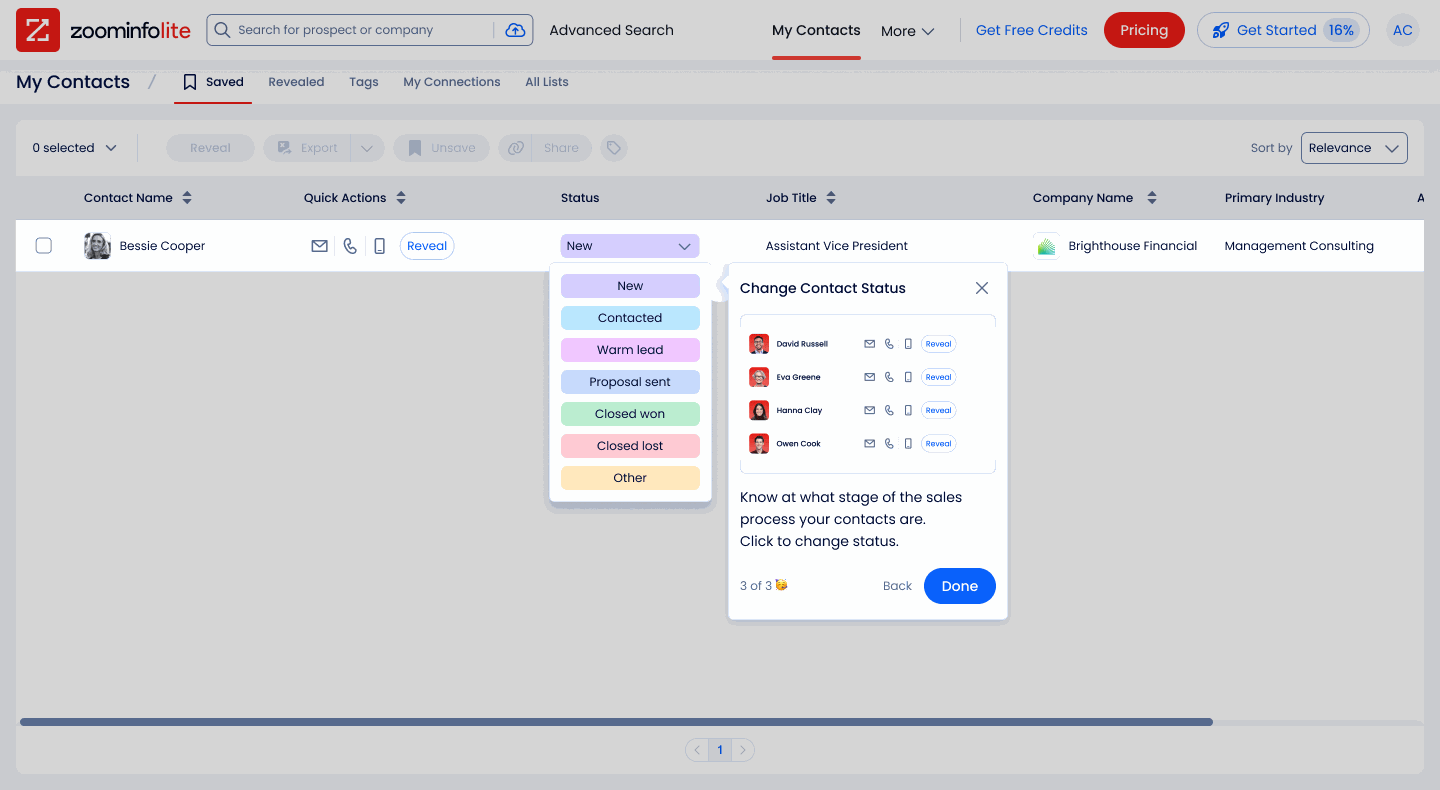1440x790 pixels.
Task: Close the Change Contact Status popup
Action: point(982,288)
